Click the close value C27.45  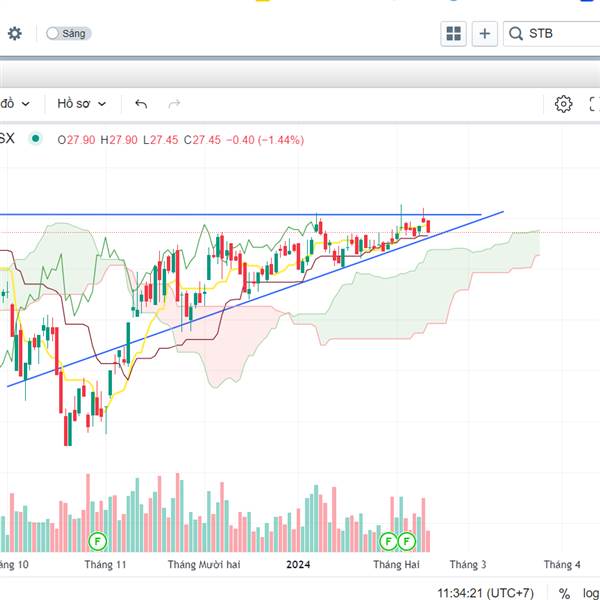(x=202, y=140)
